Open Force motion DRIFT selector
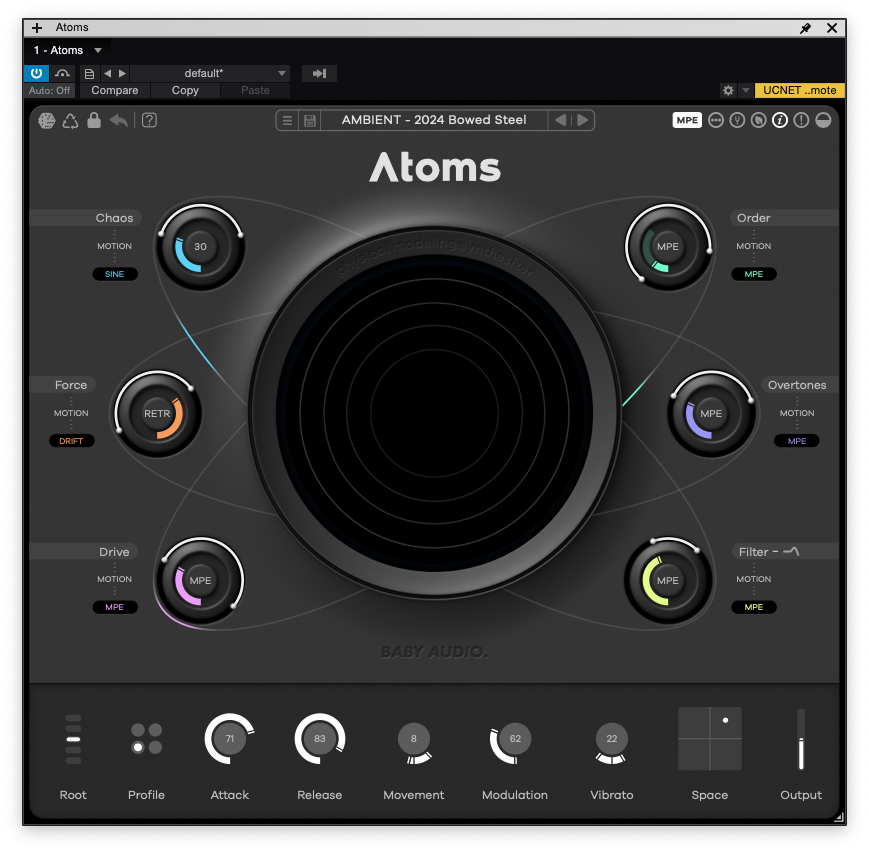 [x=71, y=441]
